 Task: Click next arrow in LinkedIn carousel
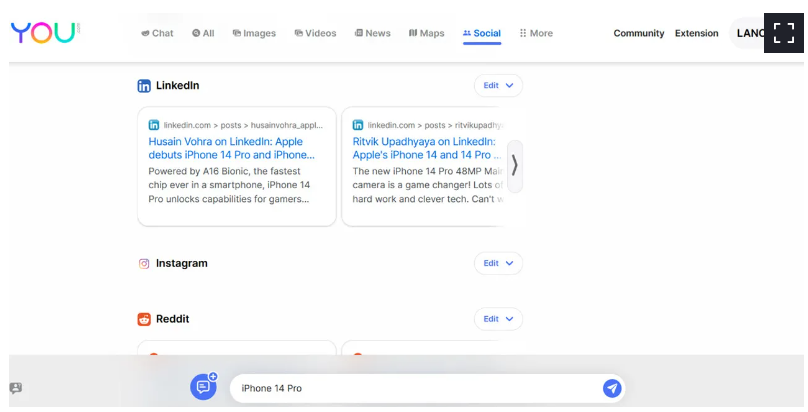[x=514, y=166]
